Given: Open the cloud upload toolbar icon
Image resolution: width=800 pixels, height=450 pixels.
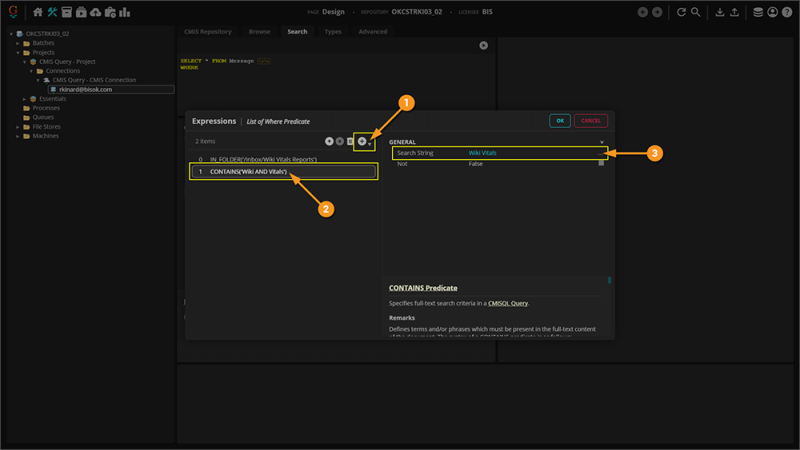Looking at the screenshot, I should click(x=95, y=12).
